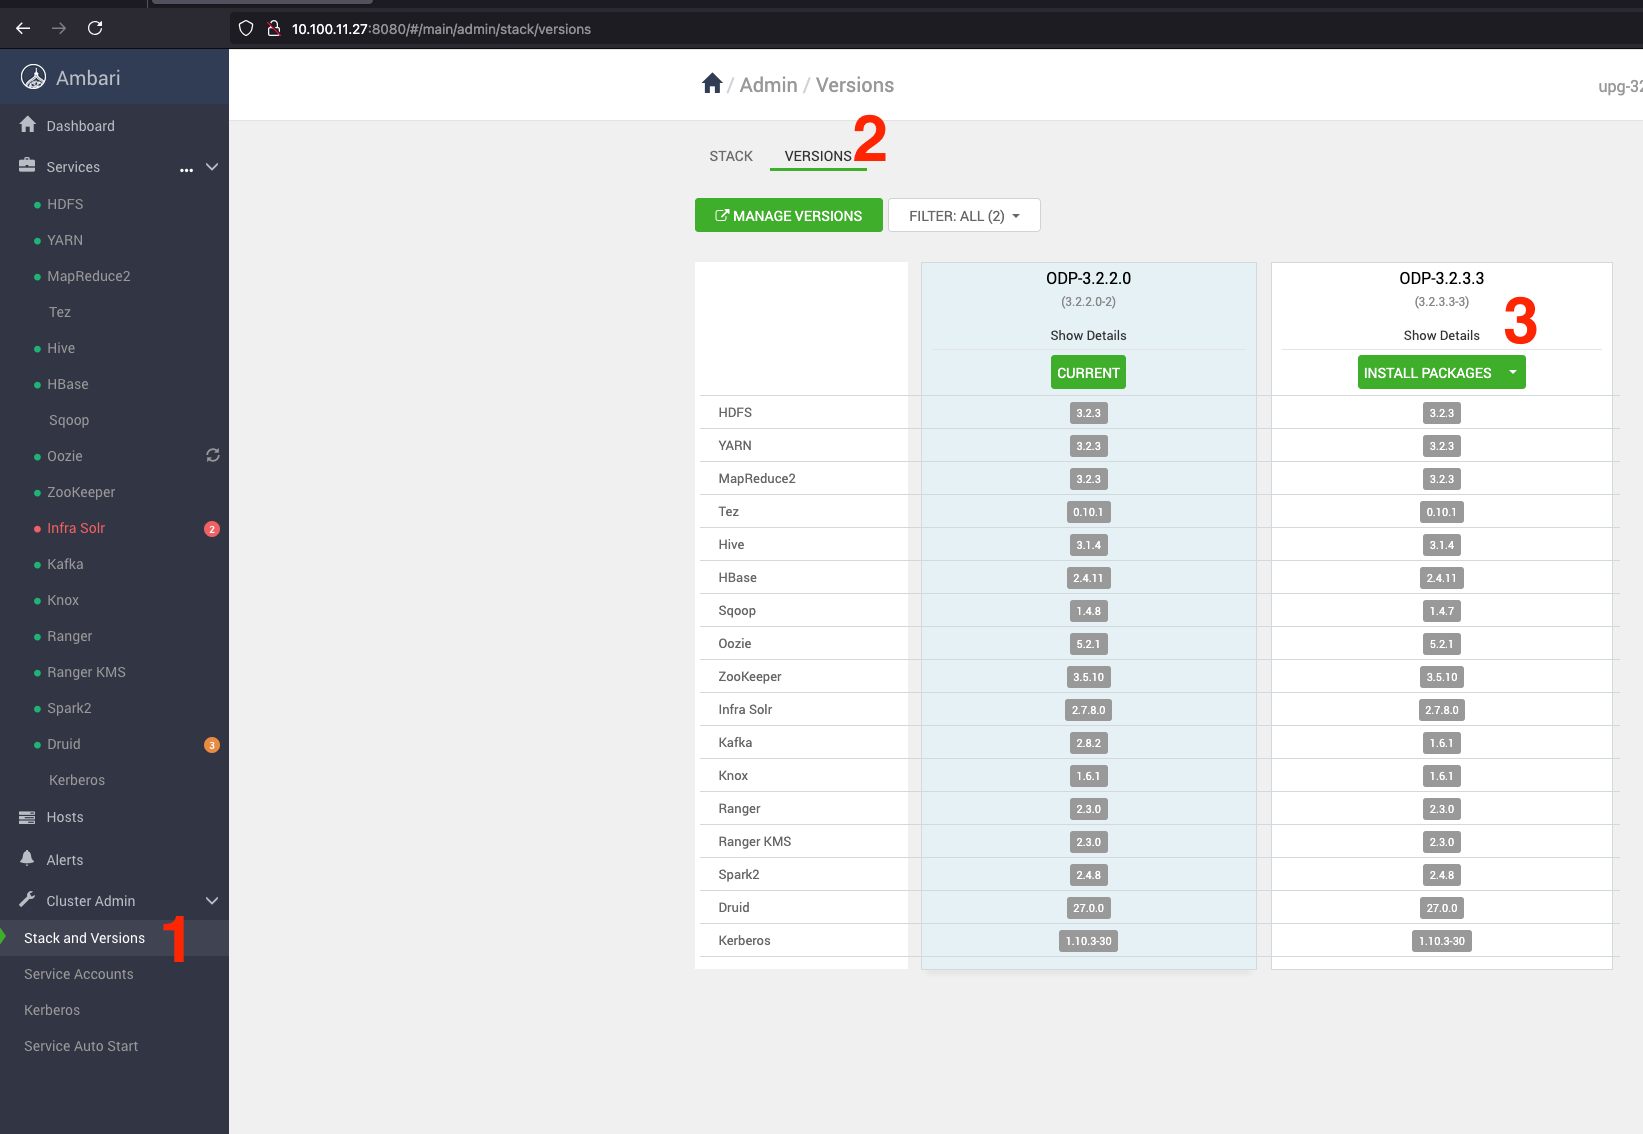Viewport: 1643px width, 1134px height.
Task: Open the Install Packages dropdown caret
Action: (1513, 372)
